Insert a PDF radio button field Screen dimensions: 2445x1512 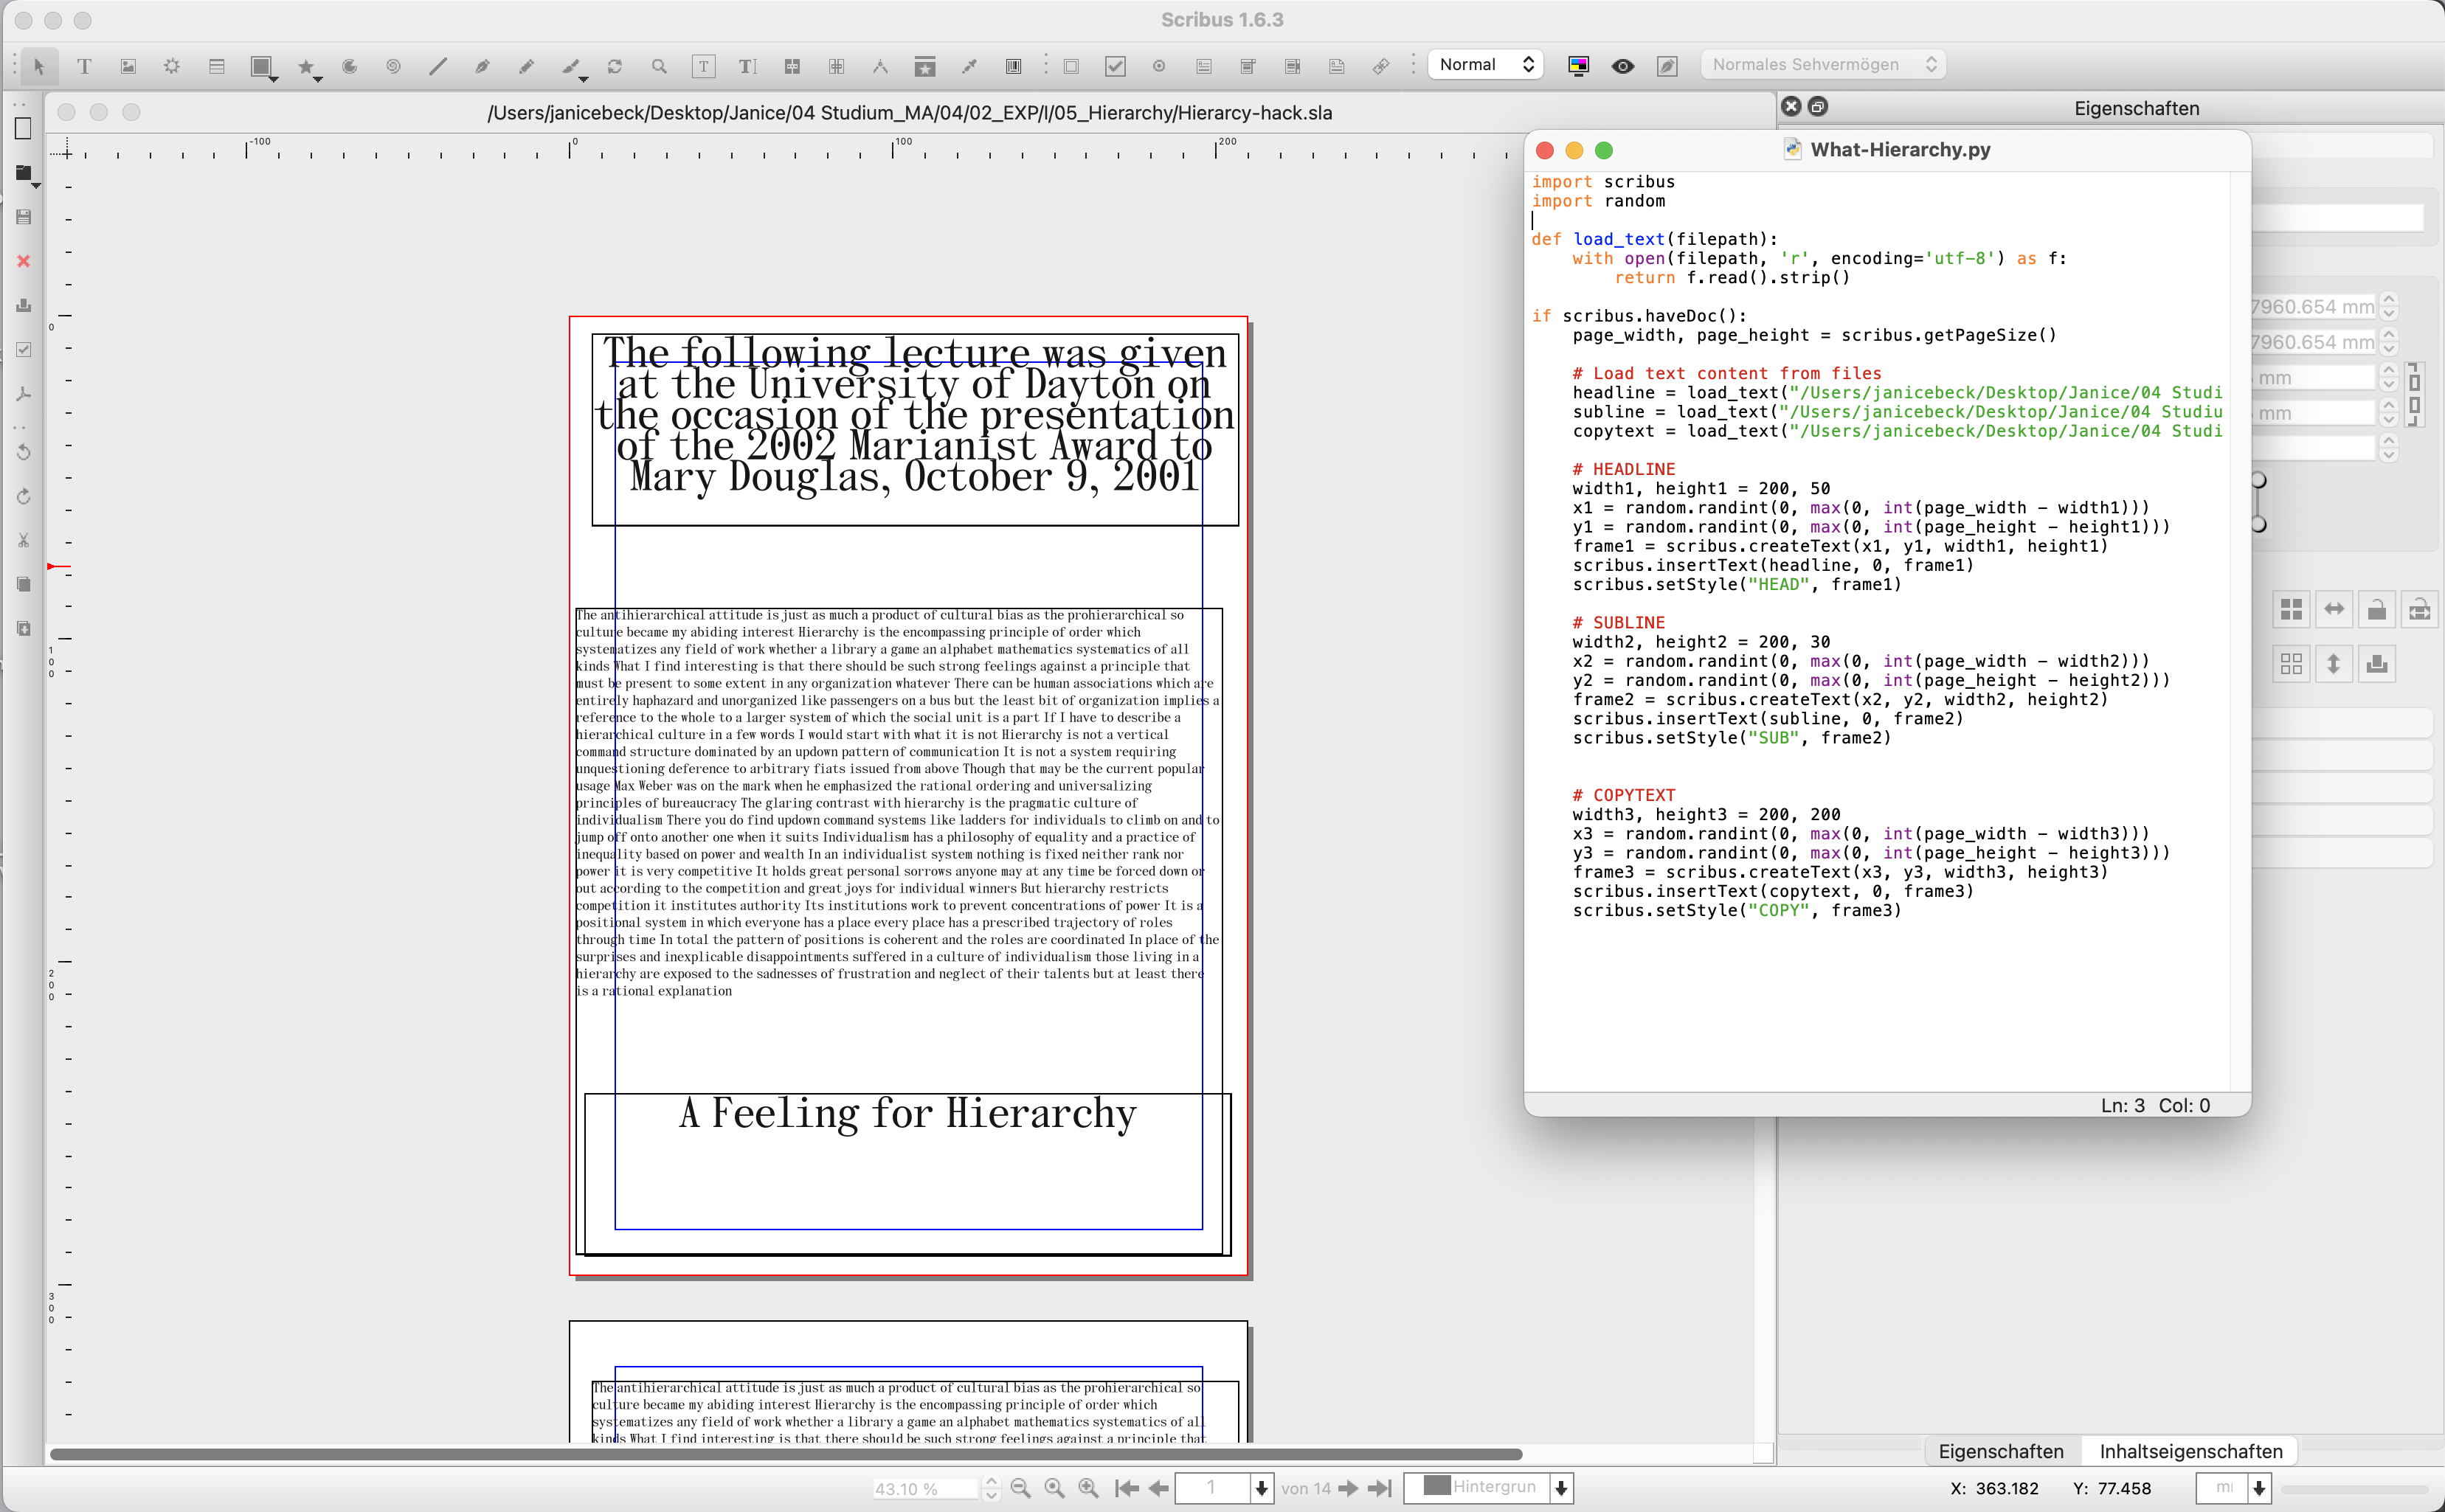click(1159, 66)
